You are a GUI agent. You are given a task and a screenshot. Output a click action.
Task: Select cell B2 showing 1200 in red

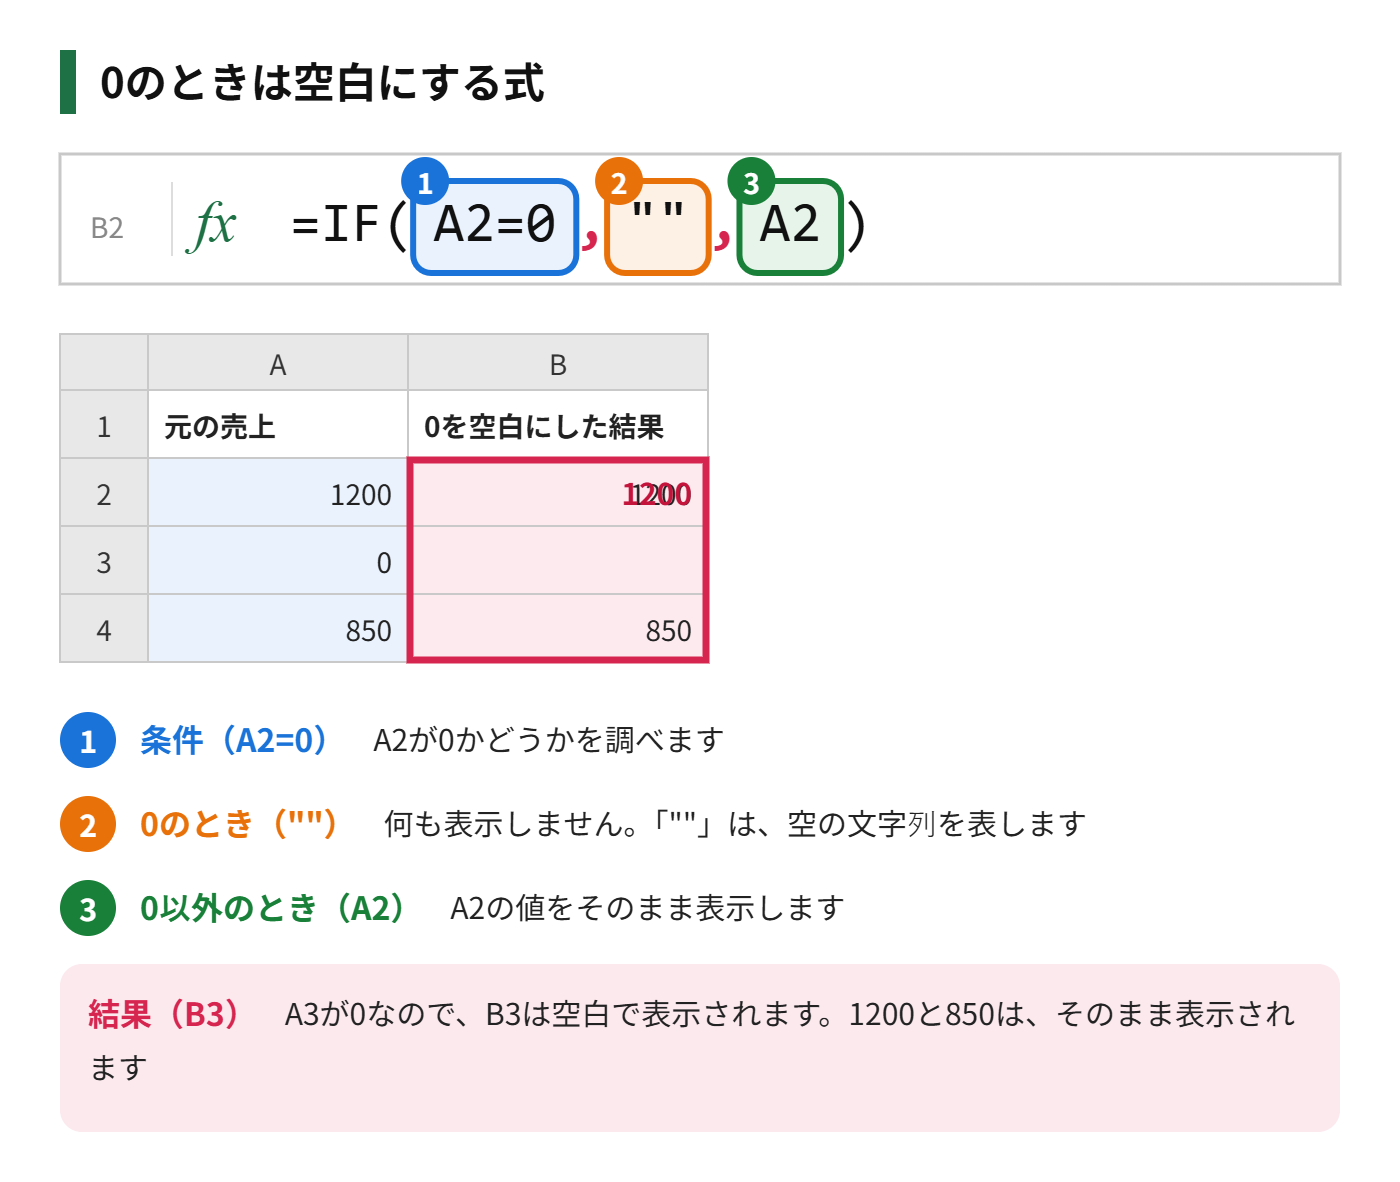pyautogui.click(x=558, y=493)
